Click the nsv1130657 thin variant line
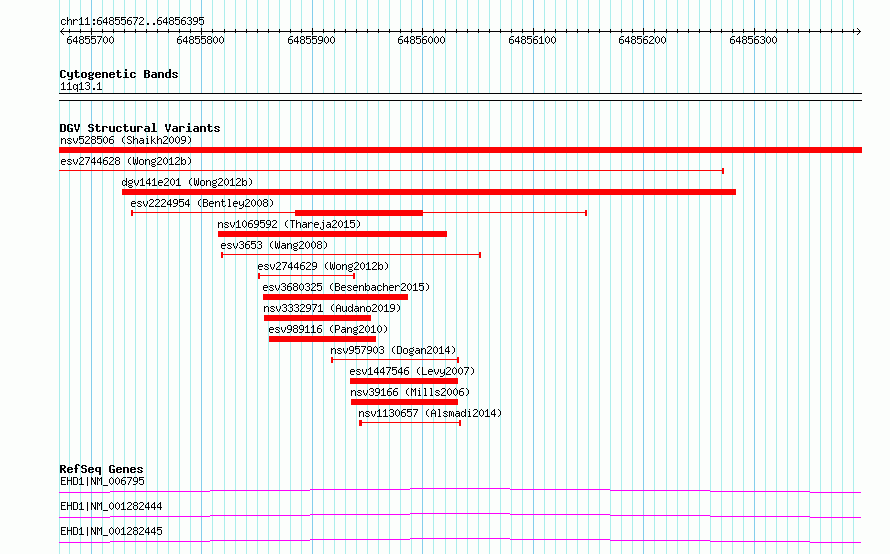This screenshot has height=554, width=890. 410,423
